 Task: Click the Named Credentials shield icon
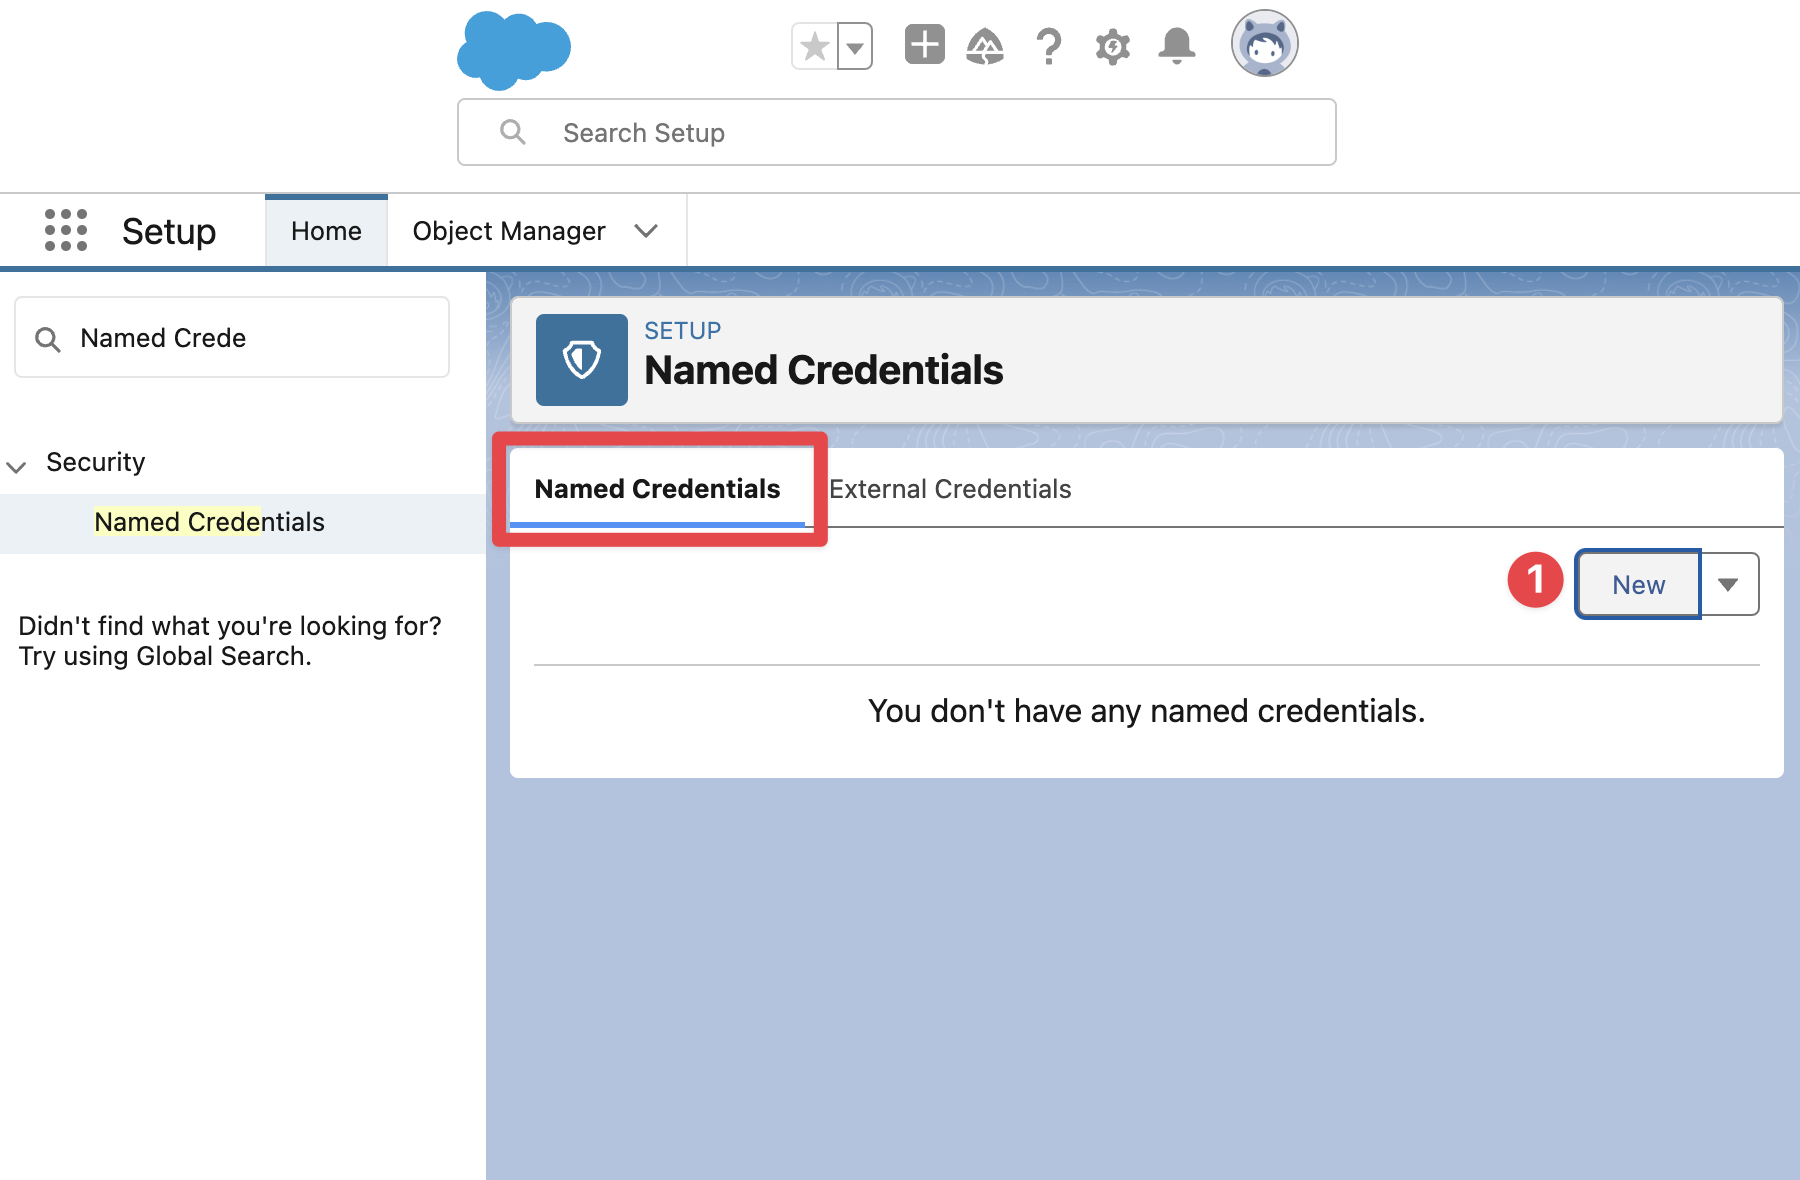(582, 359)
